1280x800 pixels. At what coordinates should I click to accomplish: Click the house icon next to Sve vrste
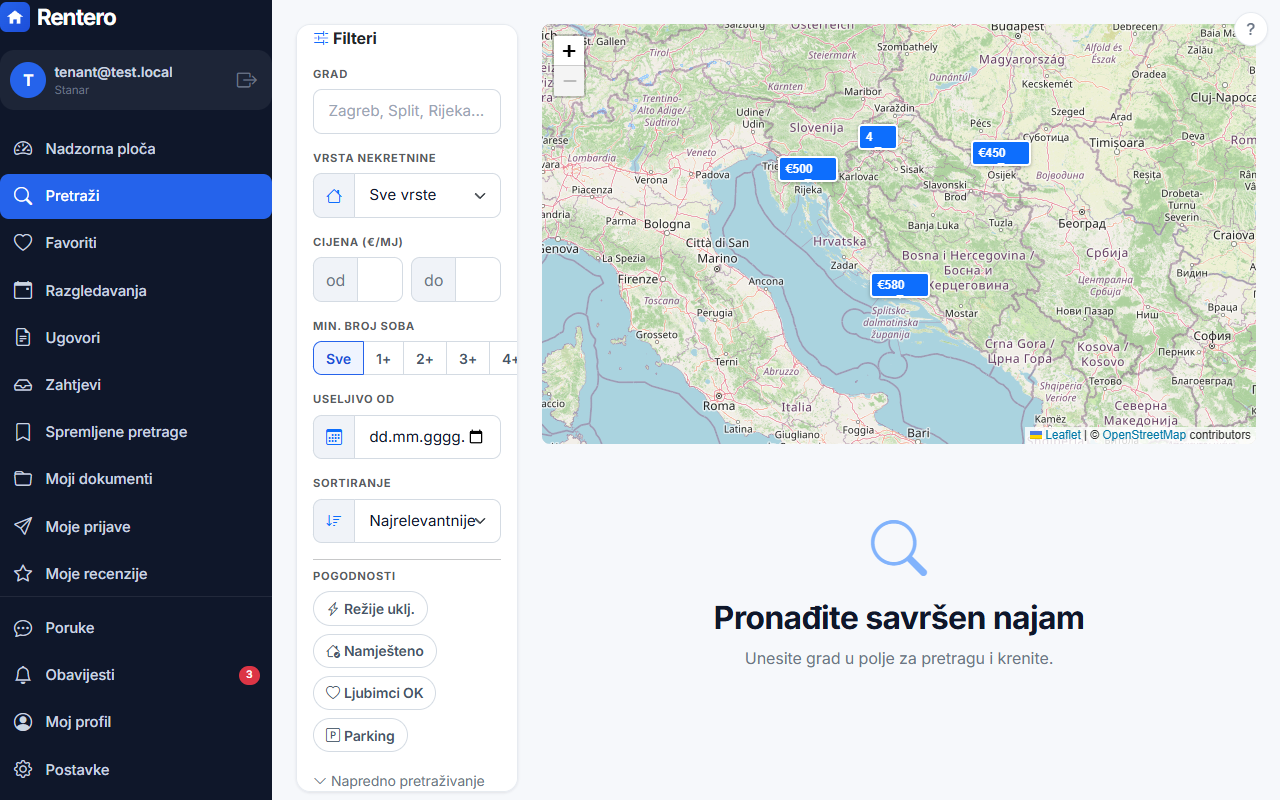334,195
